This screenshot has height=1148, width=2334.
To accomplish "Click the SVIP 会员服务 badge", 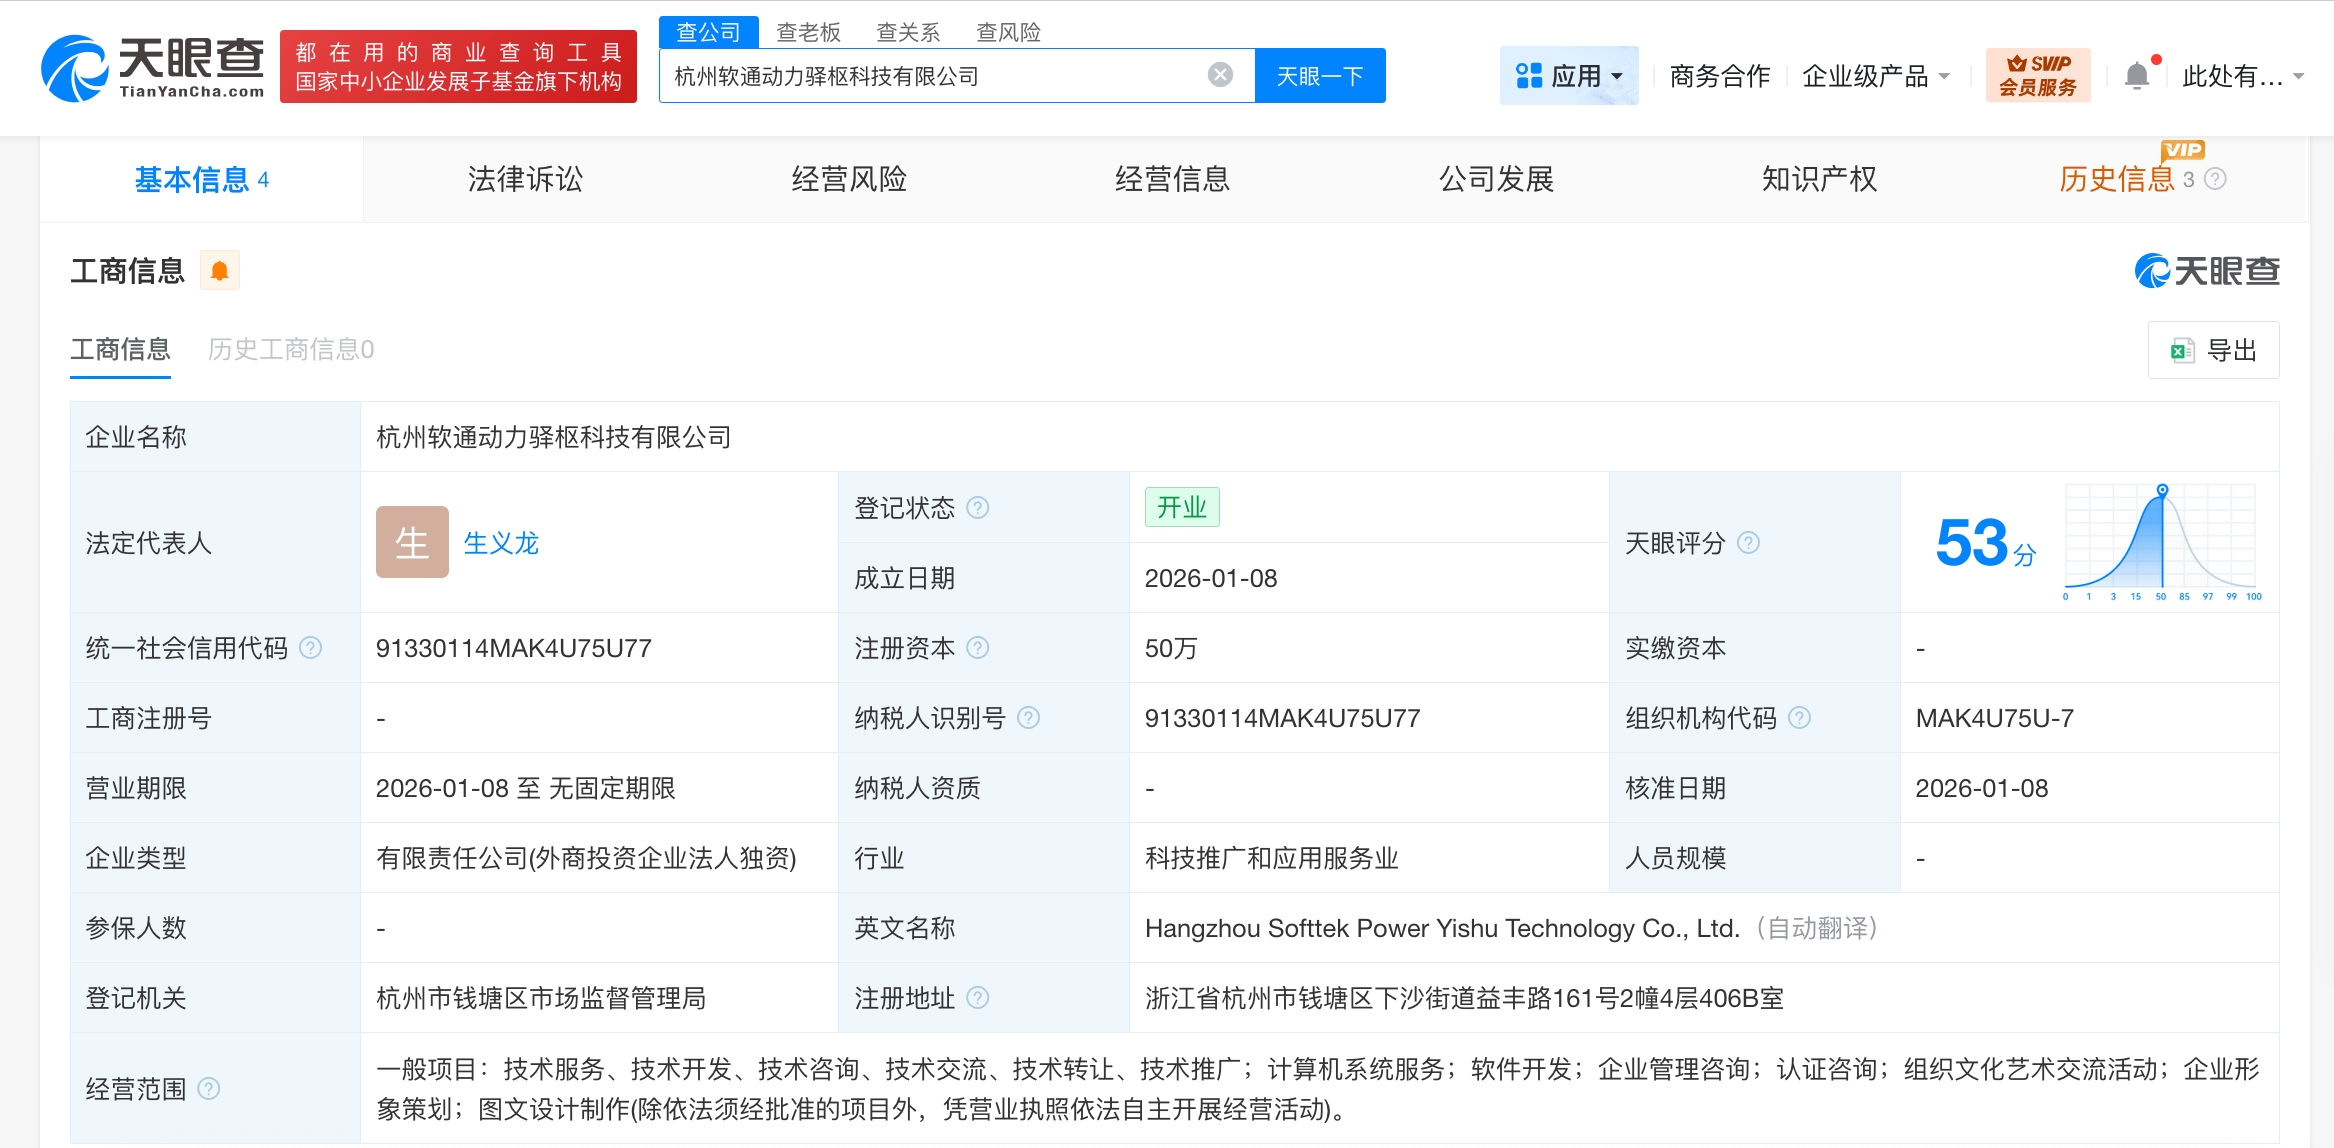I will pos(2038,75).
